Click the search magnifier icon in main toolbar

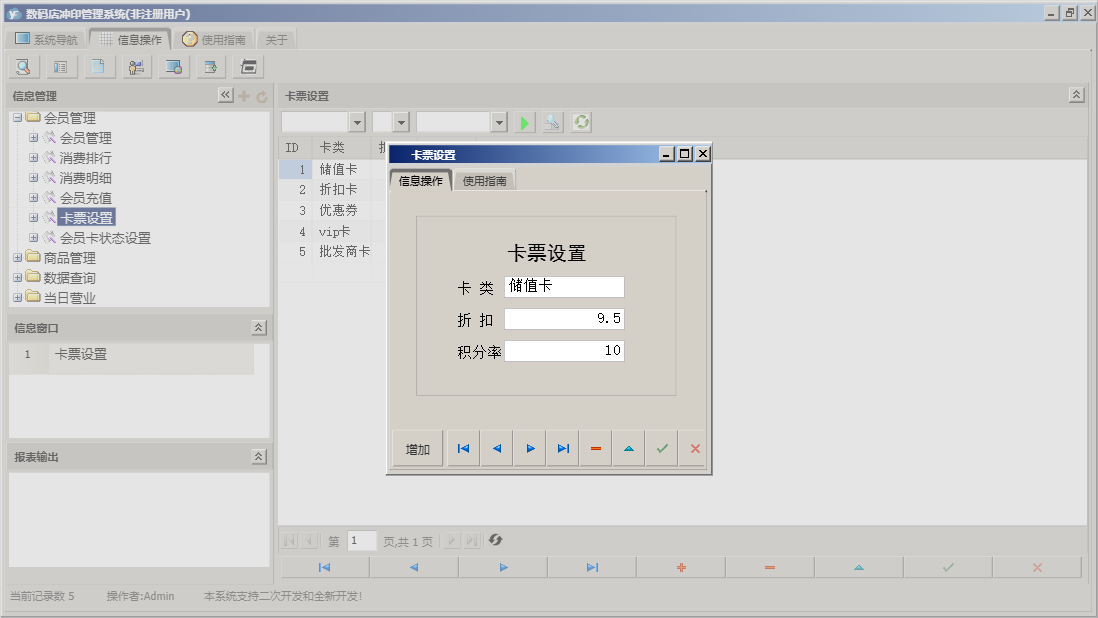[x=24, y=67]
